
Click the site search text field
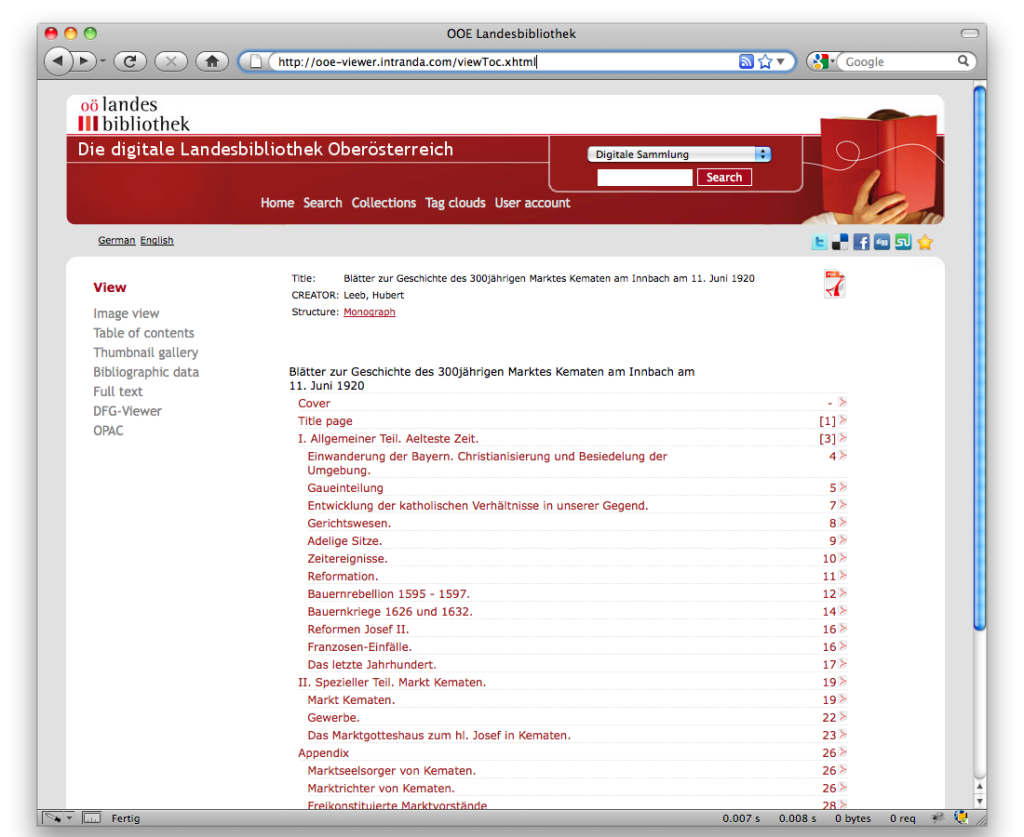click(645, 177)
